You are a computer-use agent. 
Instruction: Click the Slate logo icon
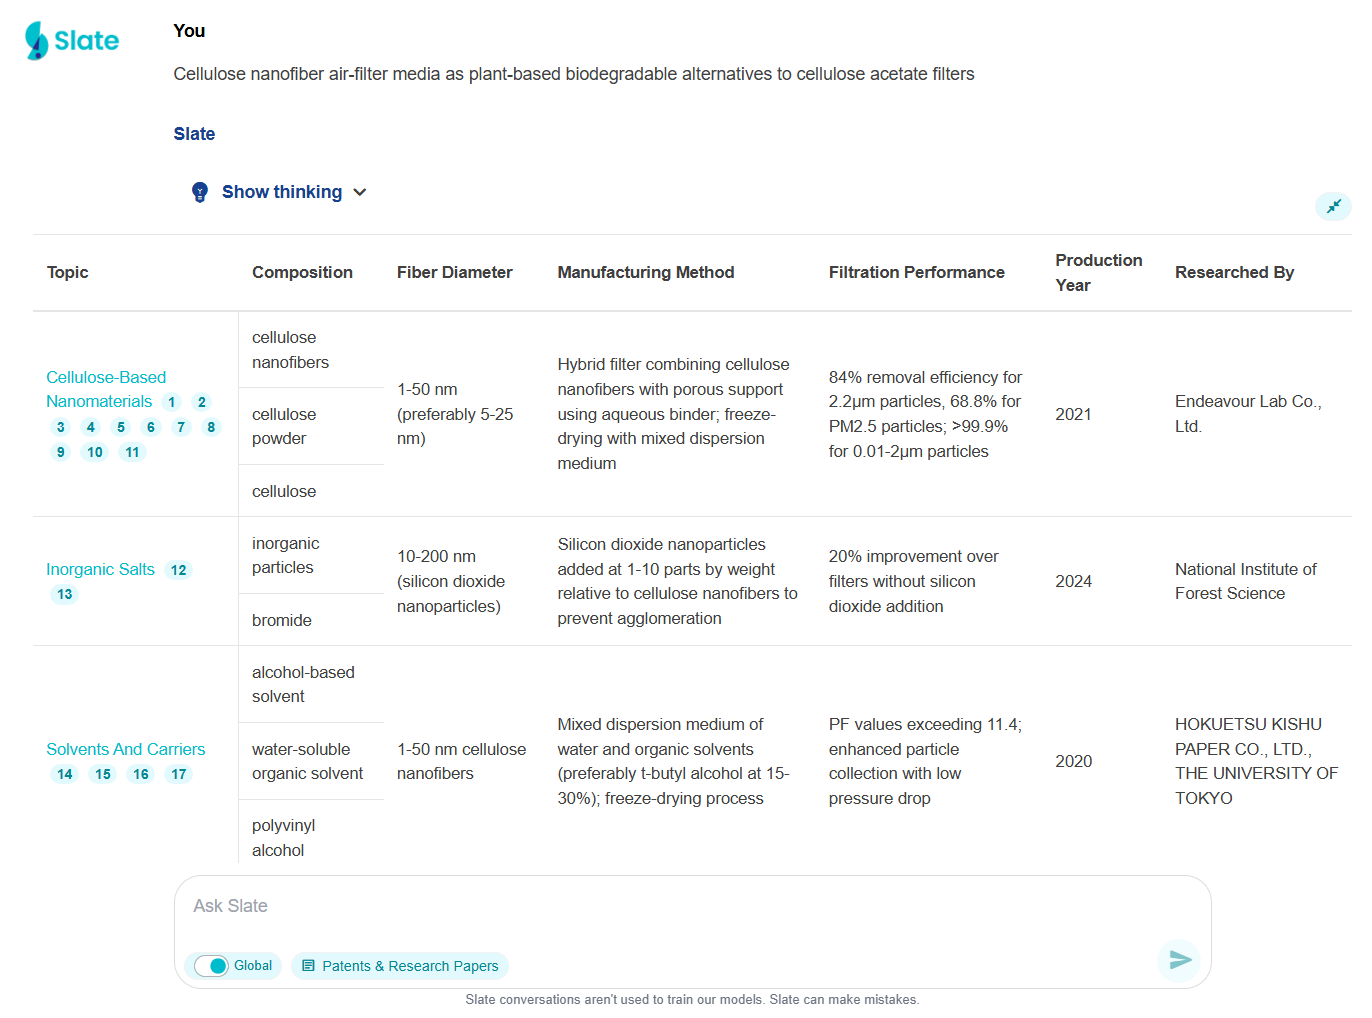tap(37, 41)
